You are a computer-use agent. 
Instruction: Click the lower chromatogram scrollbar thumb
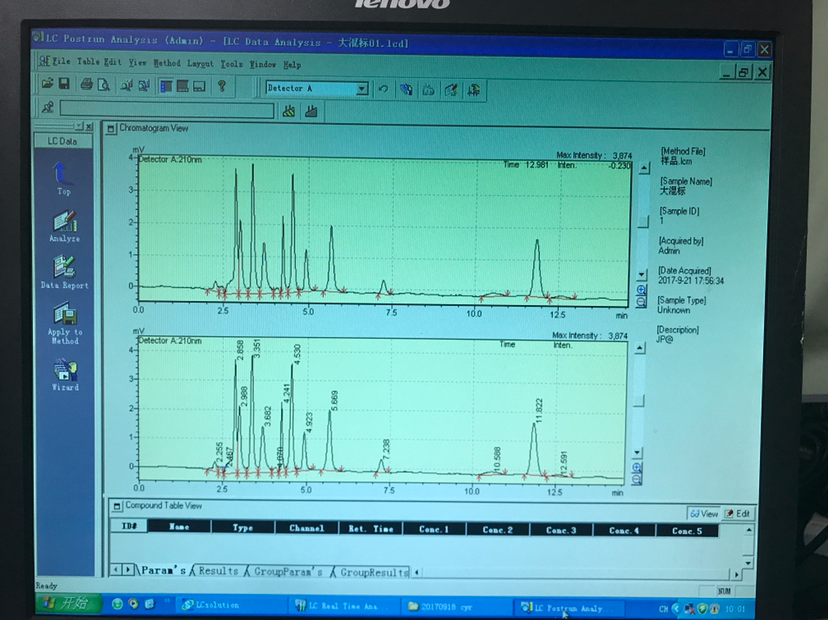(638, 401)
